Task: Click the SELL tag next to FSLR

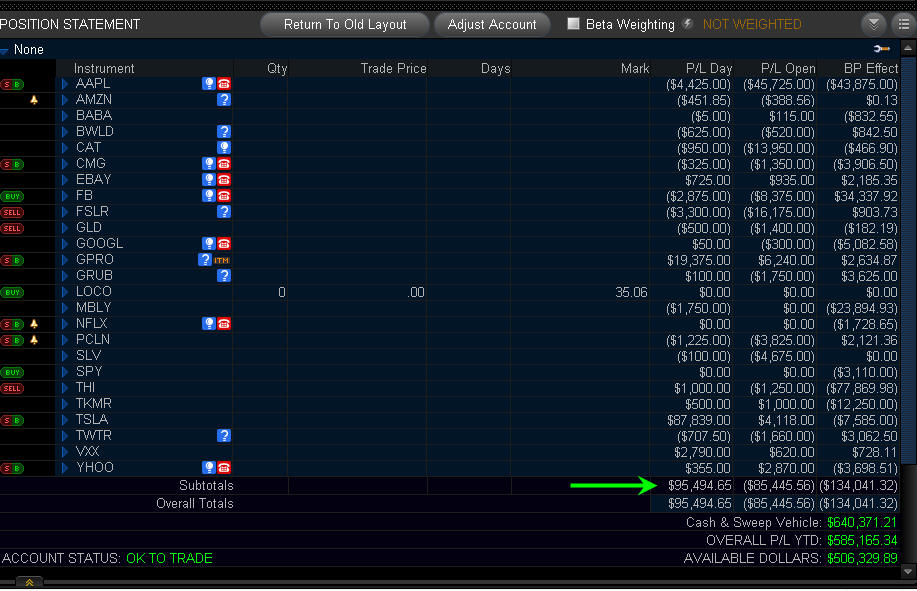Action: pos(12,212)
